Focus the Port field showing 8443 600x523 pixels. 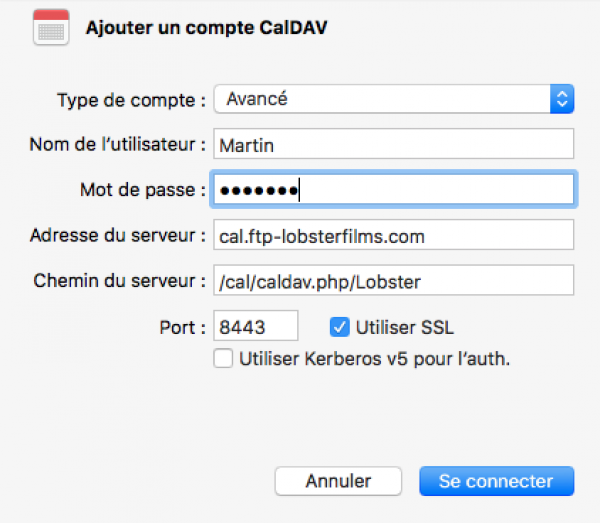256,326
